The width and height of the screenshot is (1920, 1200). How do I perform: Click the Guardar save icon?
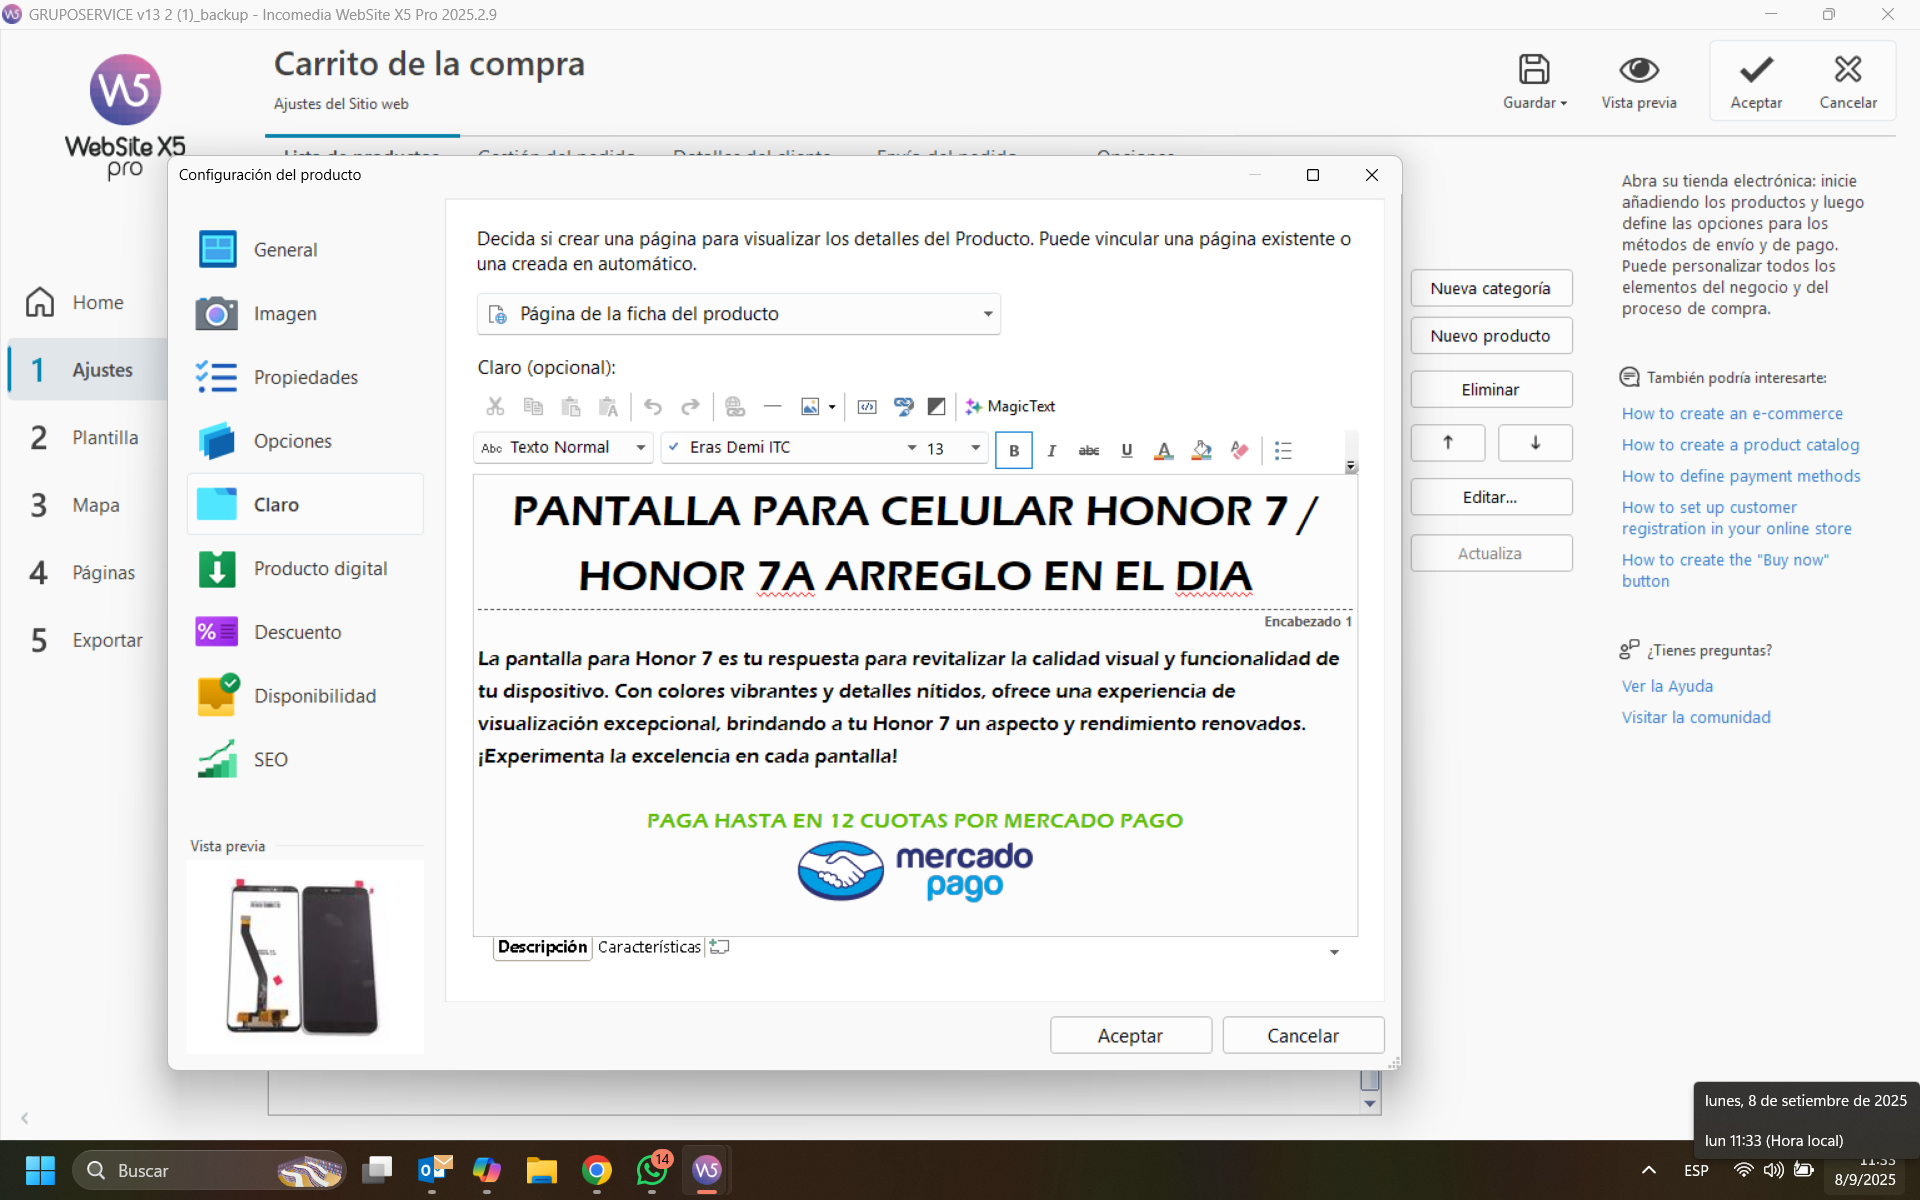point(1534,81)
